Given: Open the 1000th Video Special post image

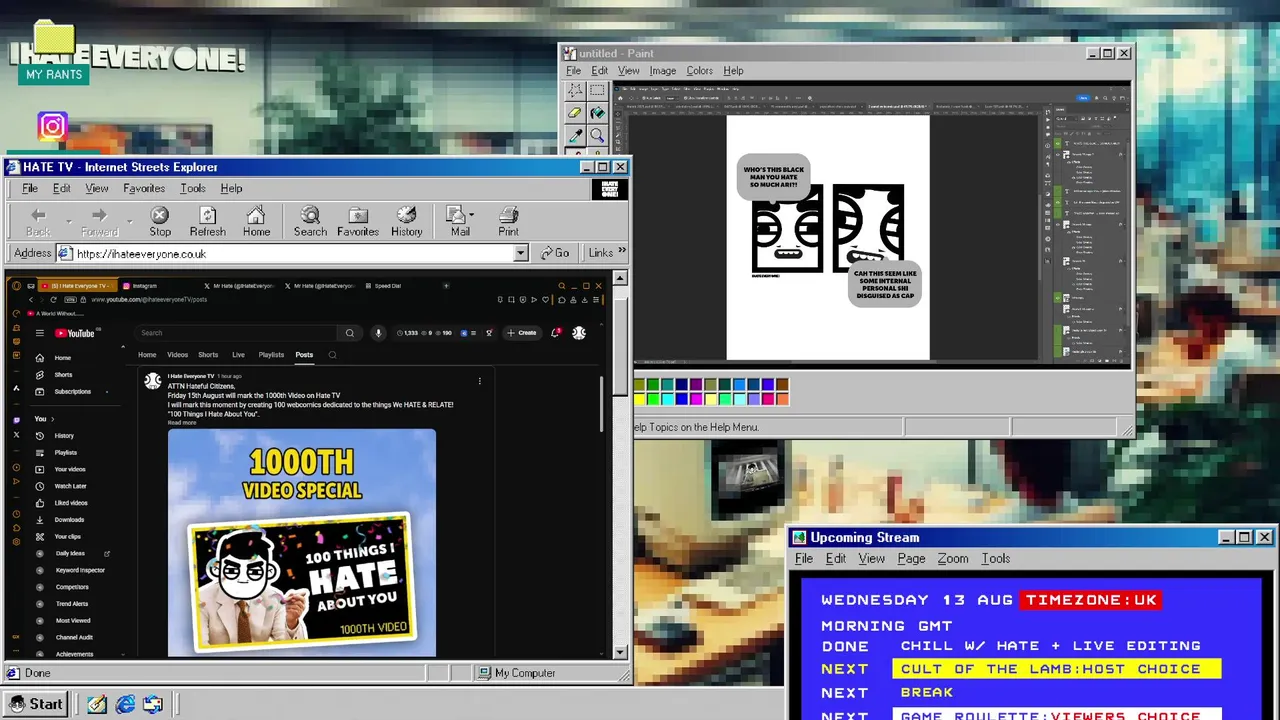Looking at the screenshot, I should click(x=302, y=543).
